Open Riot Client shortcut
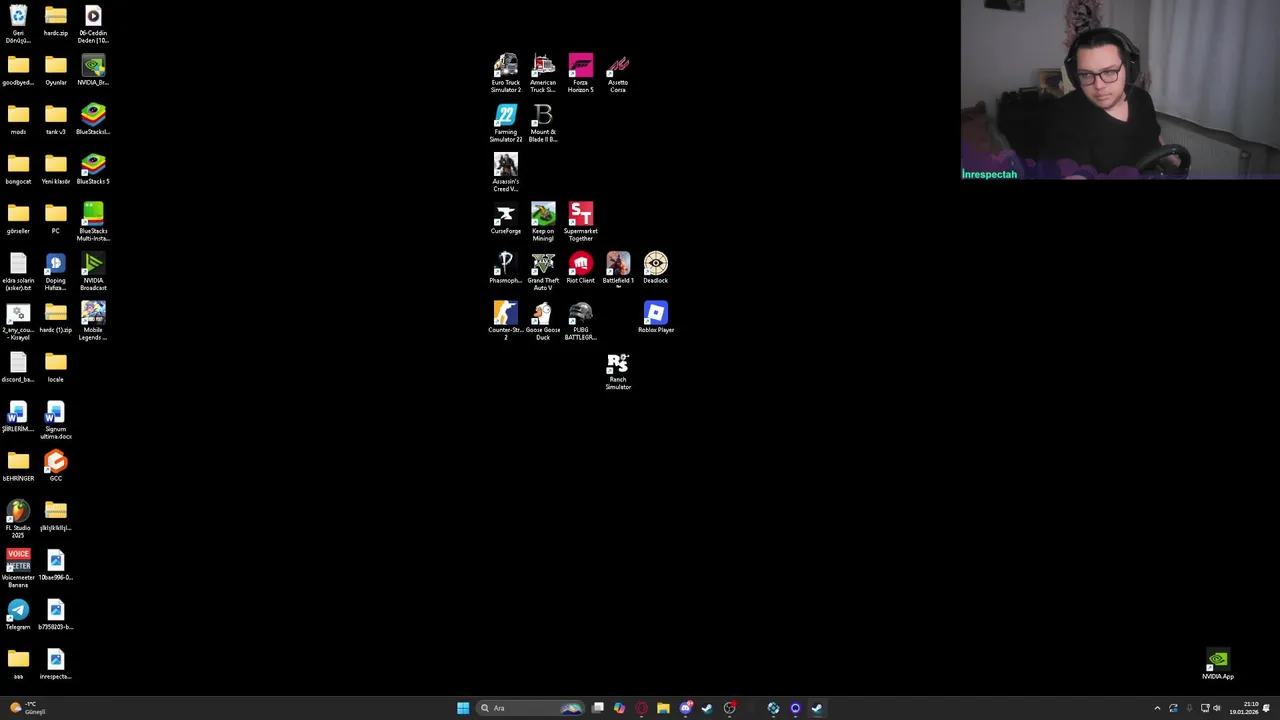This screenshot has height=720, width=1280. click(580, 268)
